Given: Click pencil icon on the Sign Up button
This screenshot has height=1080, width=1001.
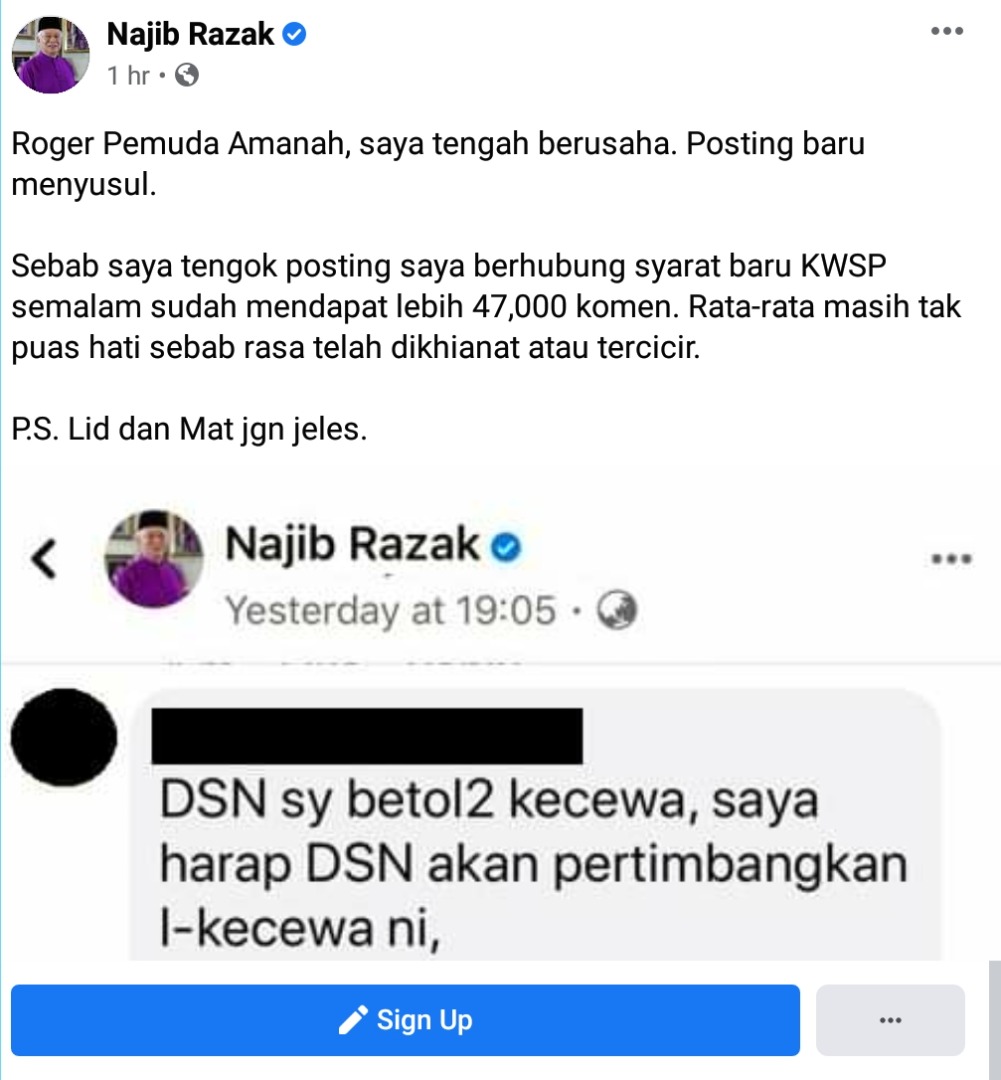Looking at the screenshot, I should click(353, 1020).
